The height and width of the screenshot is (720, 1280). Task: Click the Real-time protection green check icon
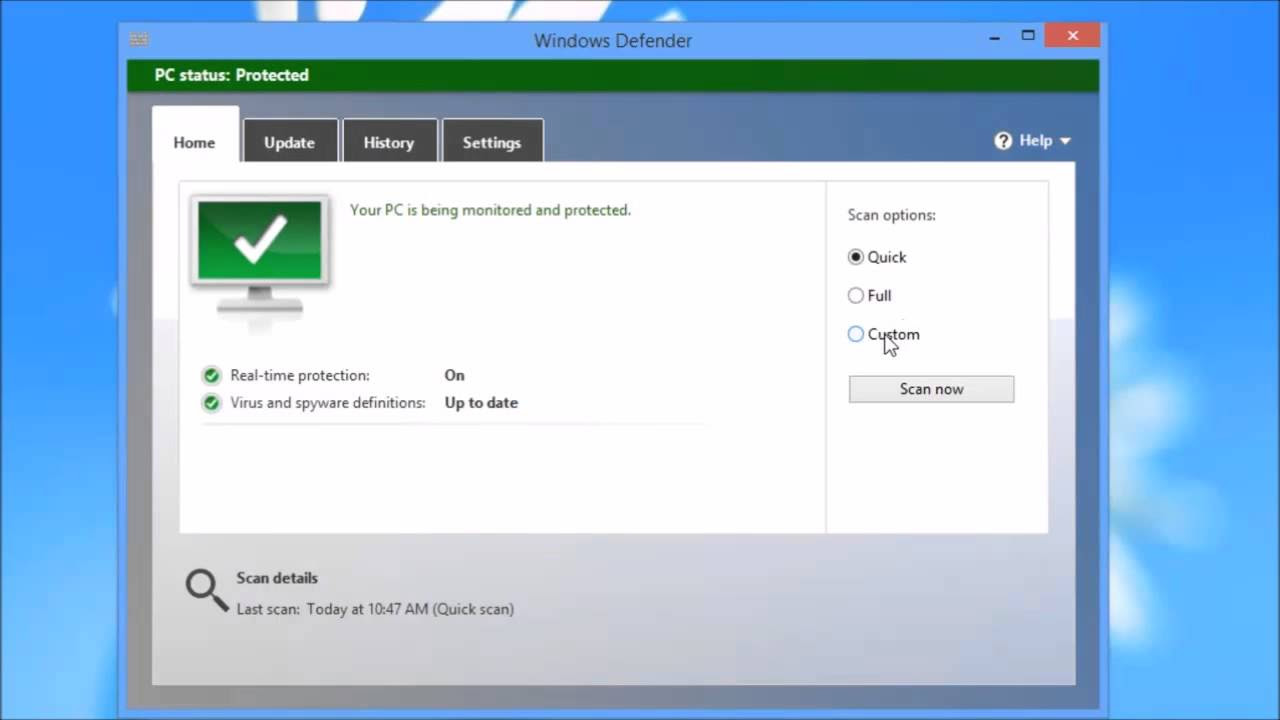click(x=211, y=376)
